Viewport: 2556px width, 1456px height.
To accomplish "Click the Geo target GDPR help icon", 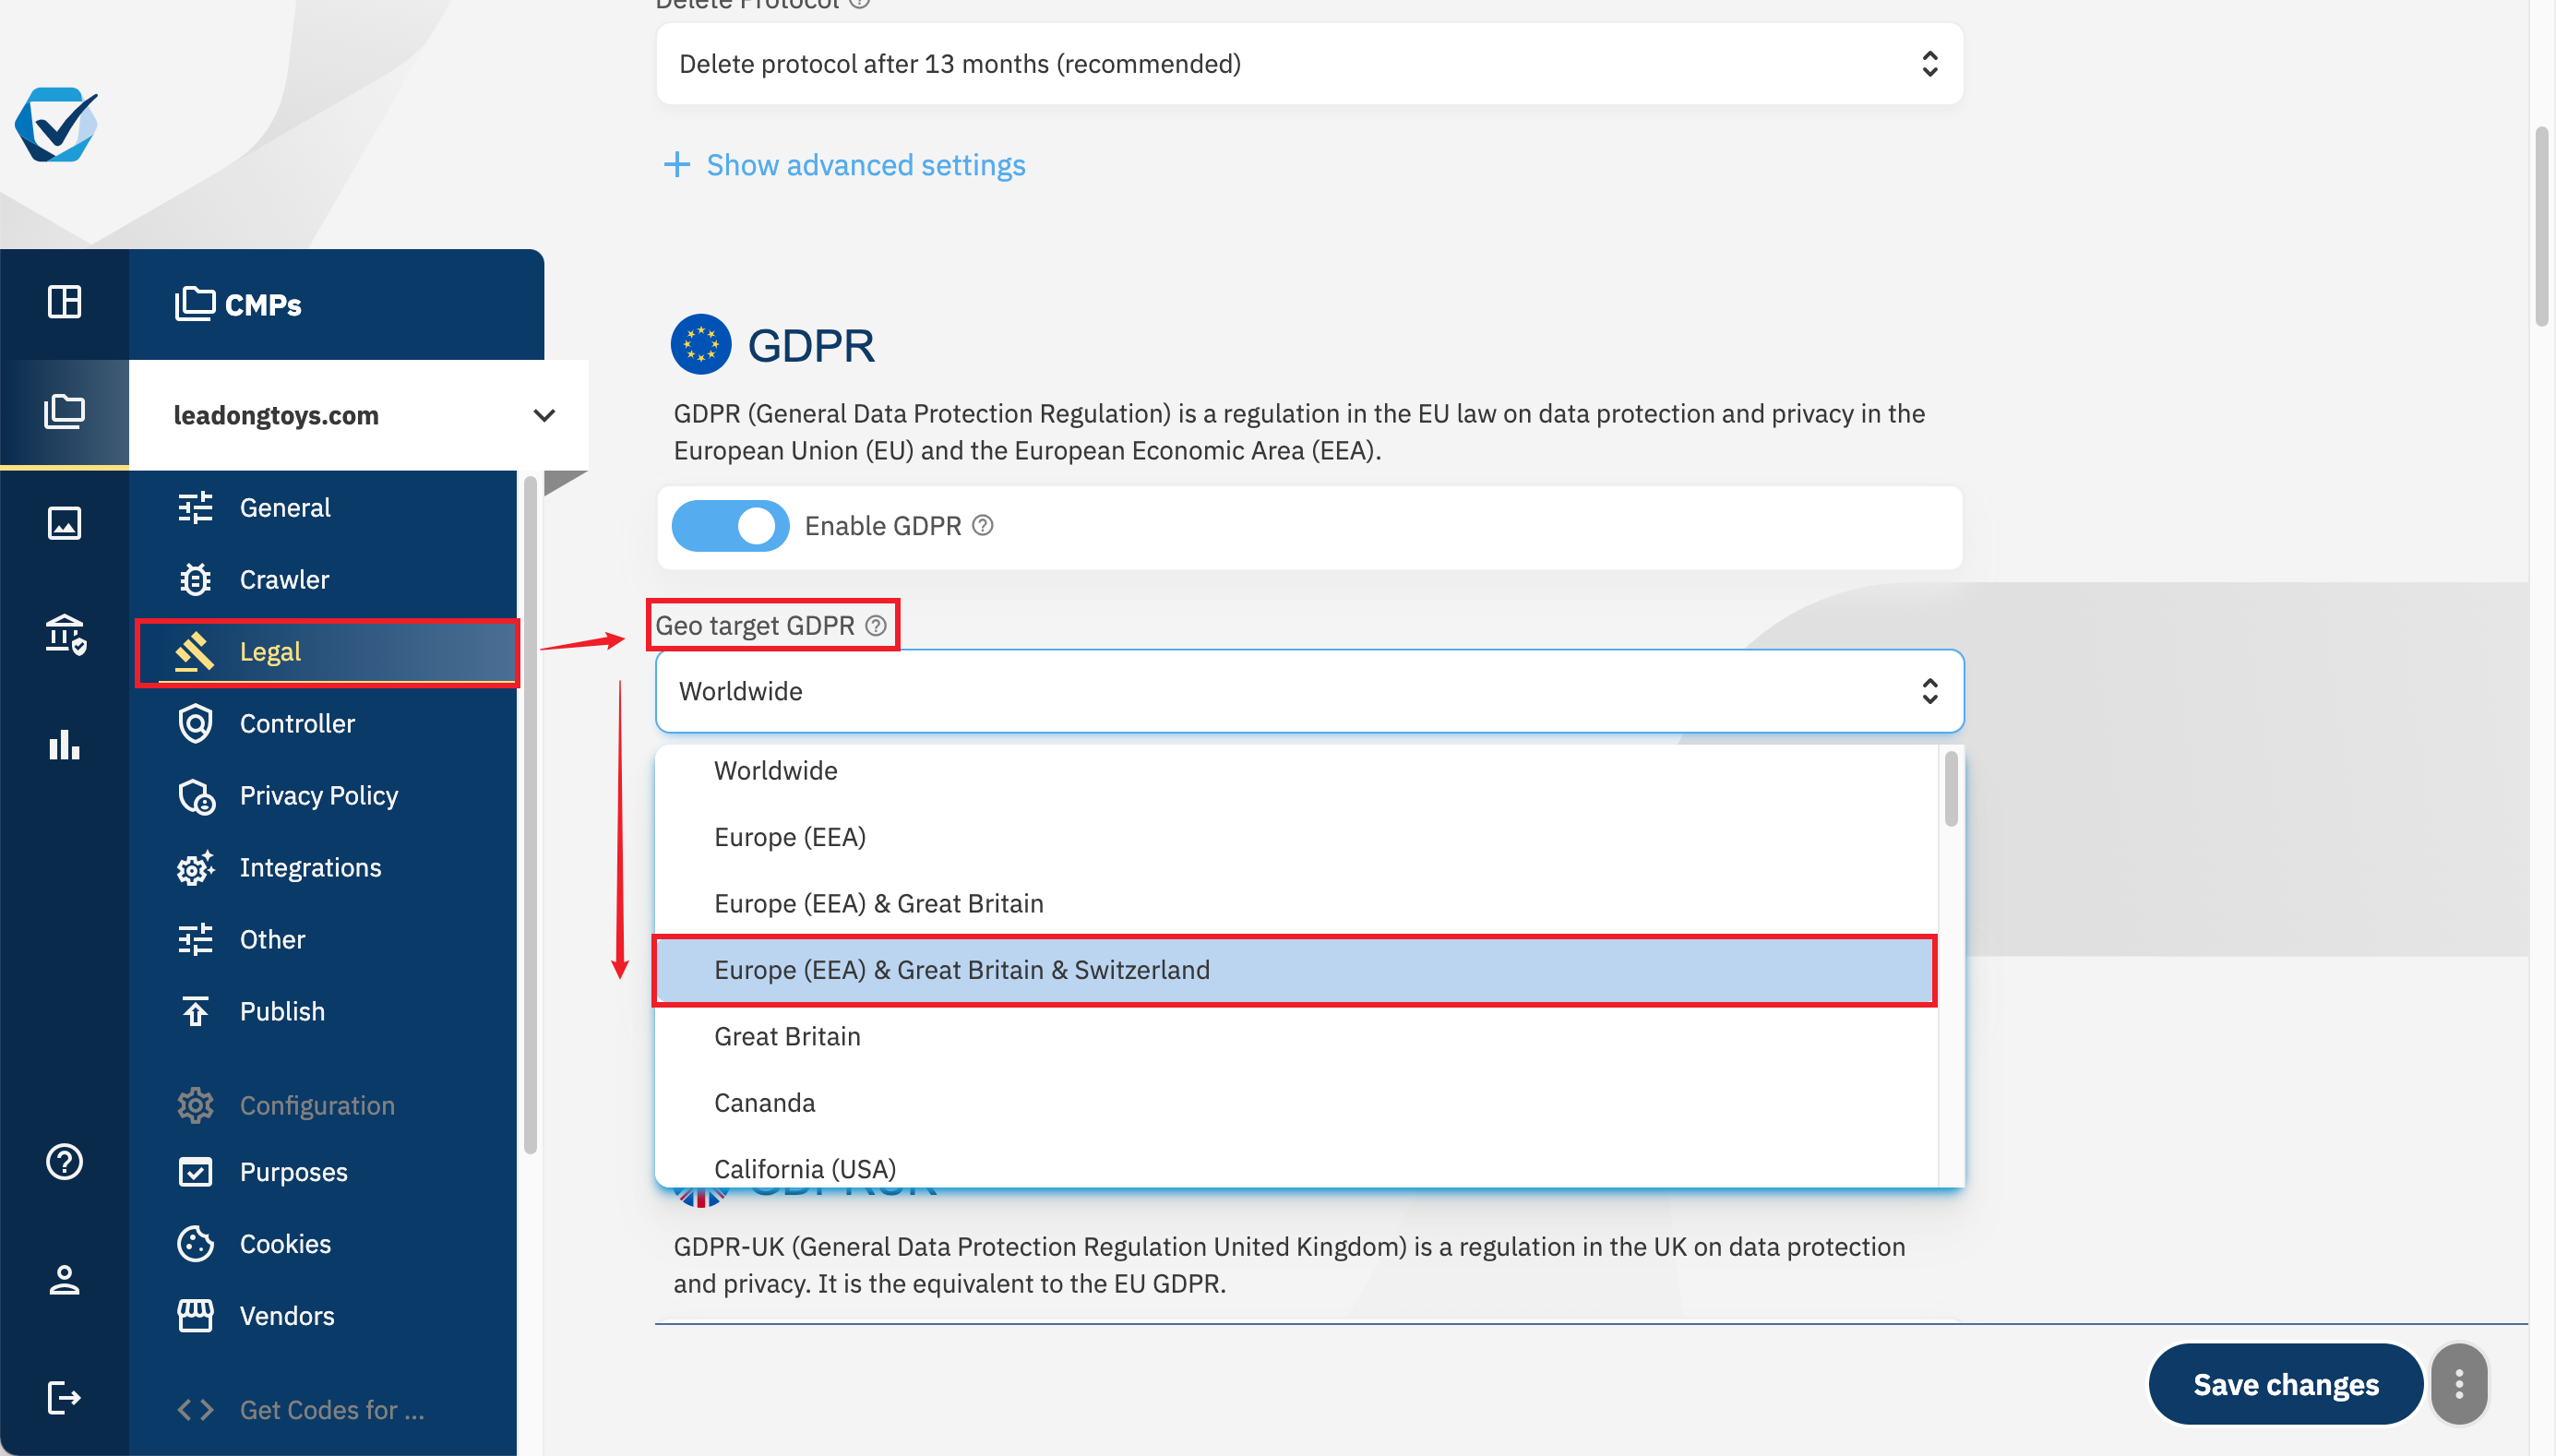I will coord(876,626).
